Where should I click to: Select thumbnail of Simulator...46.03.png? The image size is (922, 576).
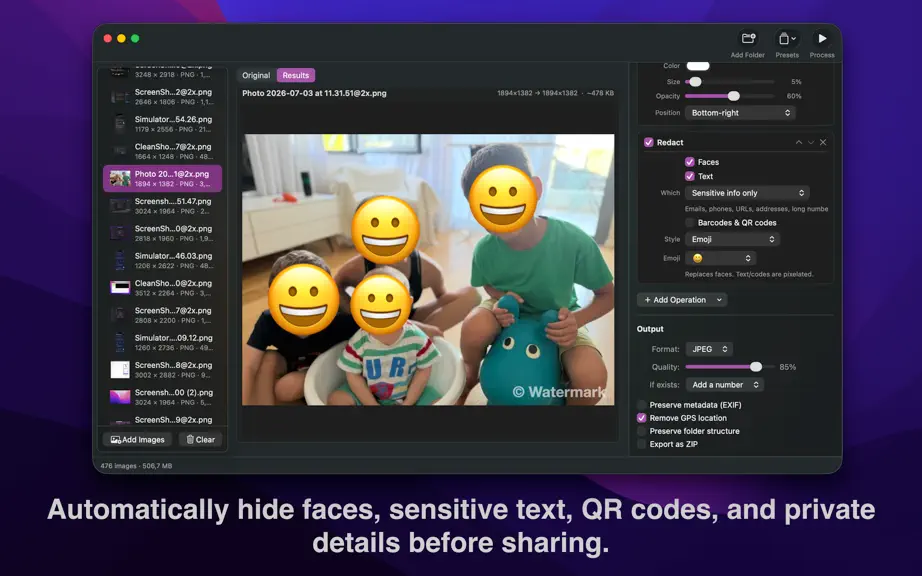point(120,260)
